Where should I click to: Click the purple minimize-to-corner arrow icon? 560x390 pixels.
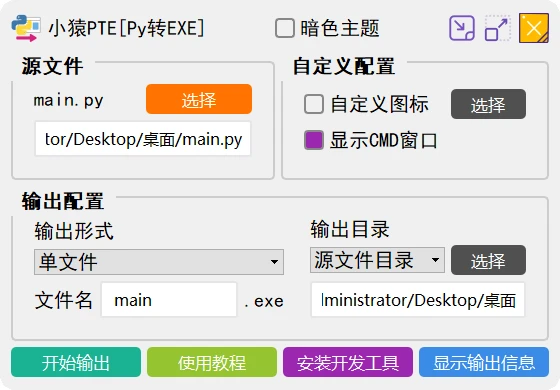pos(462,28)
